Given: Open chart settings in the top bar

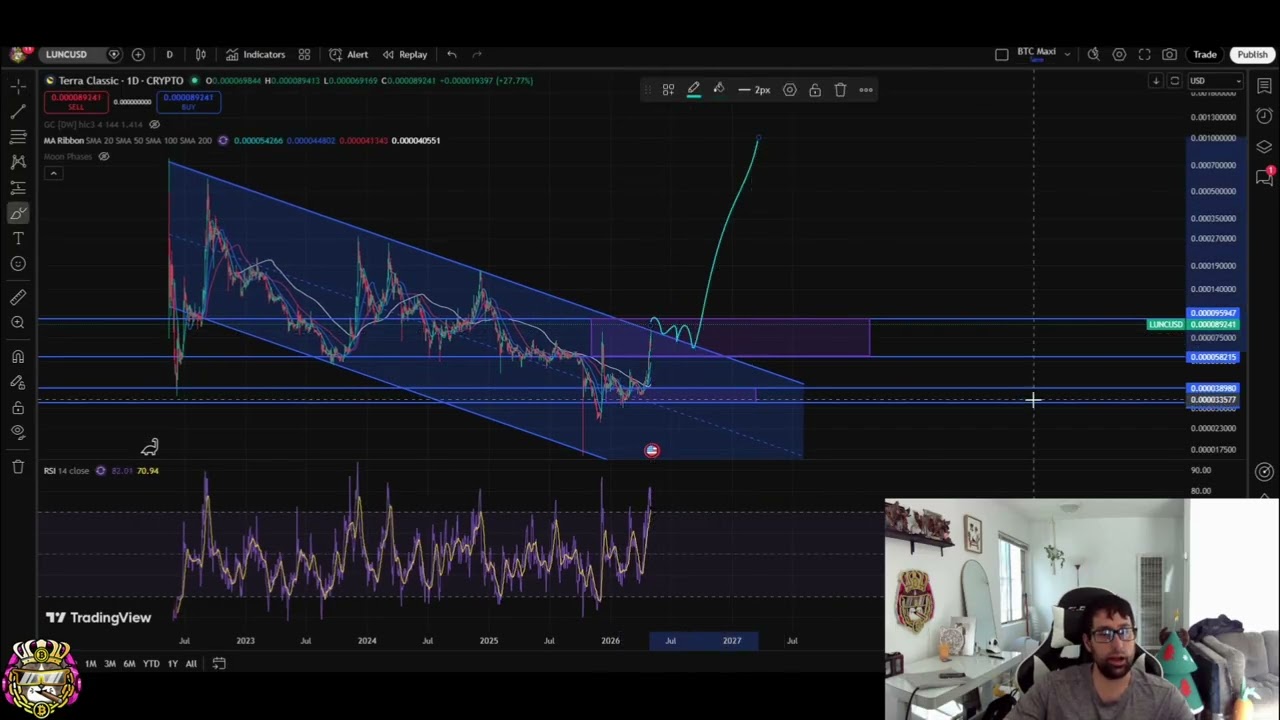Looking at the screenshot, I should click(x=1119, y=54).
